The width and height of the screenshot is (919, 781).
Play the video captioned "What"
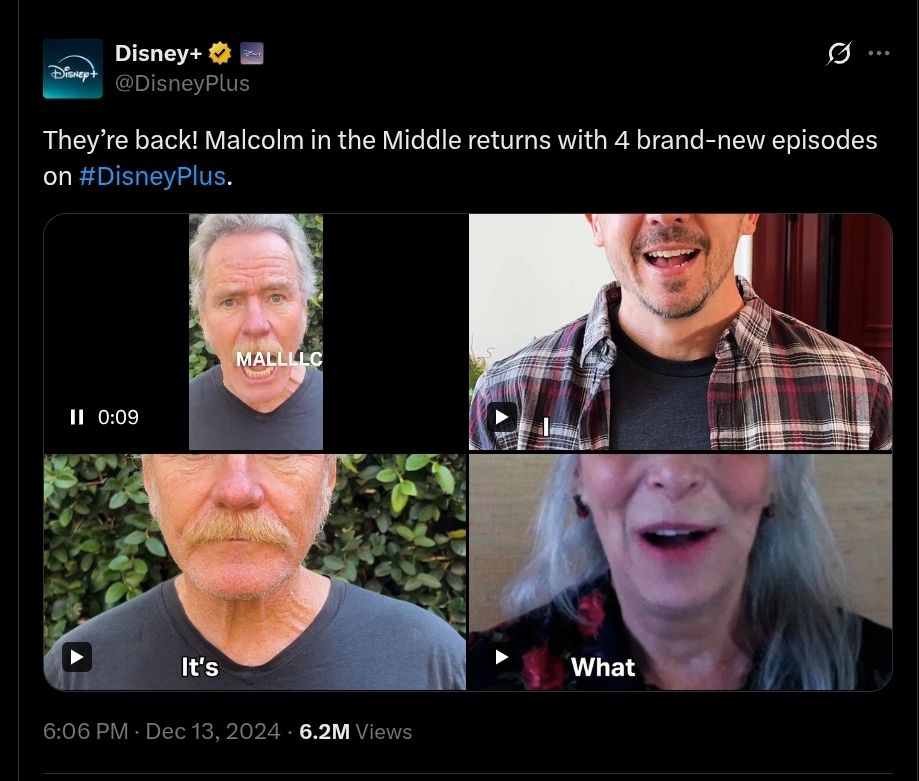[x=502, y=657]
